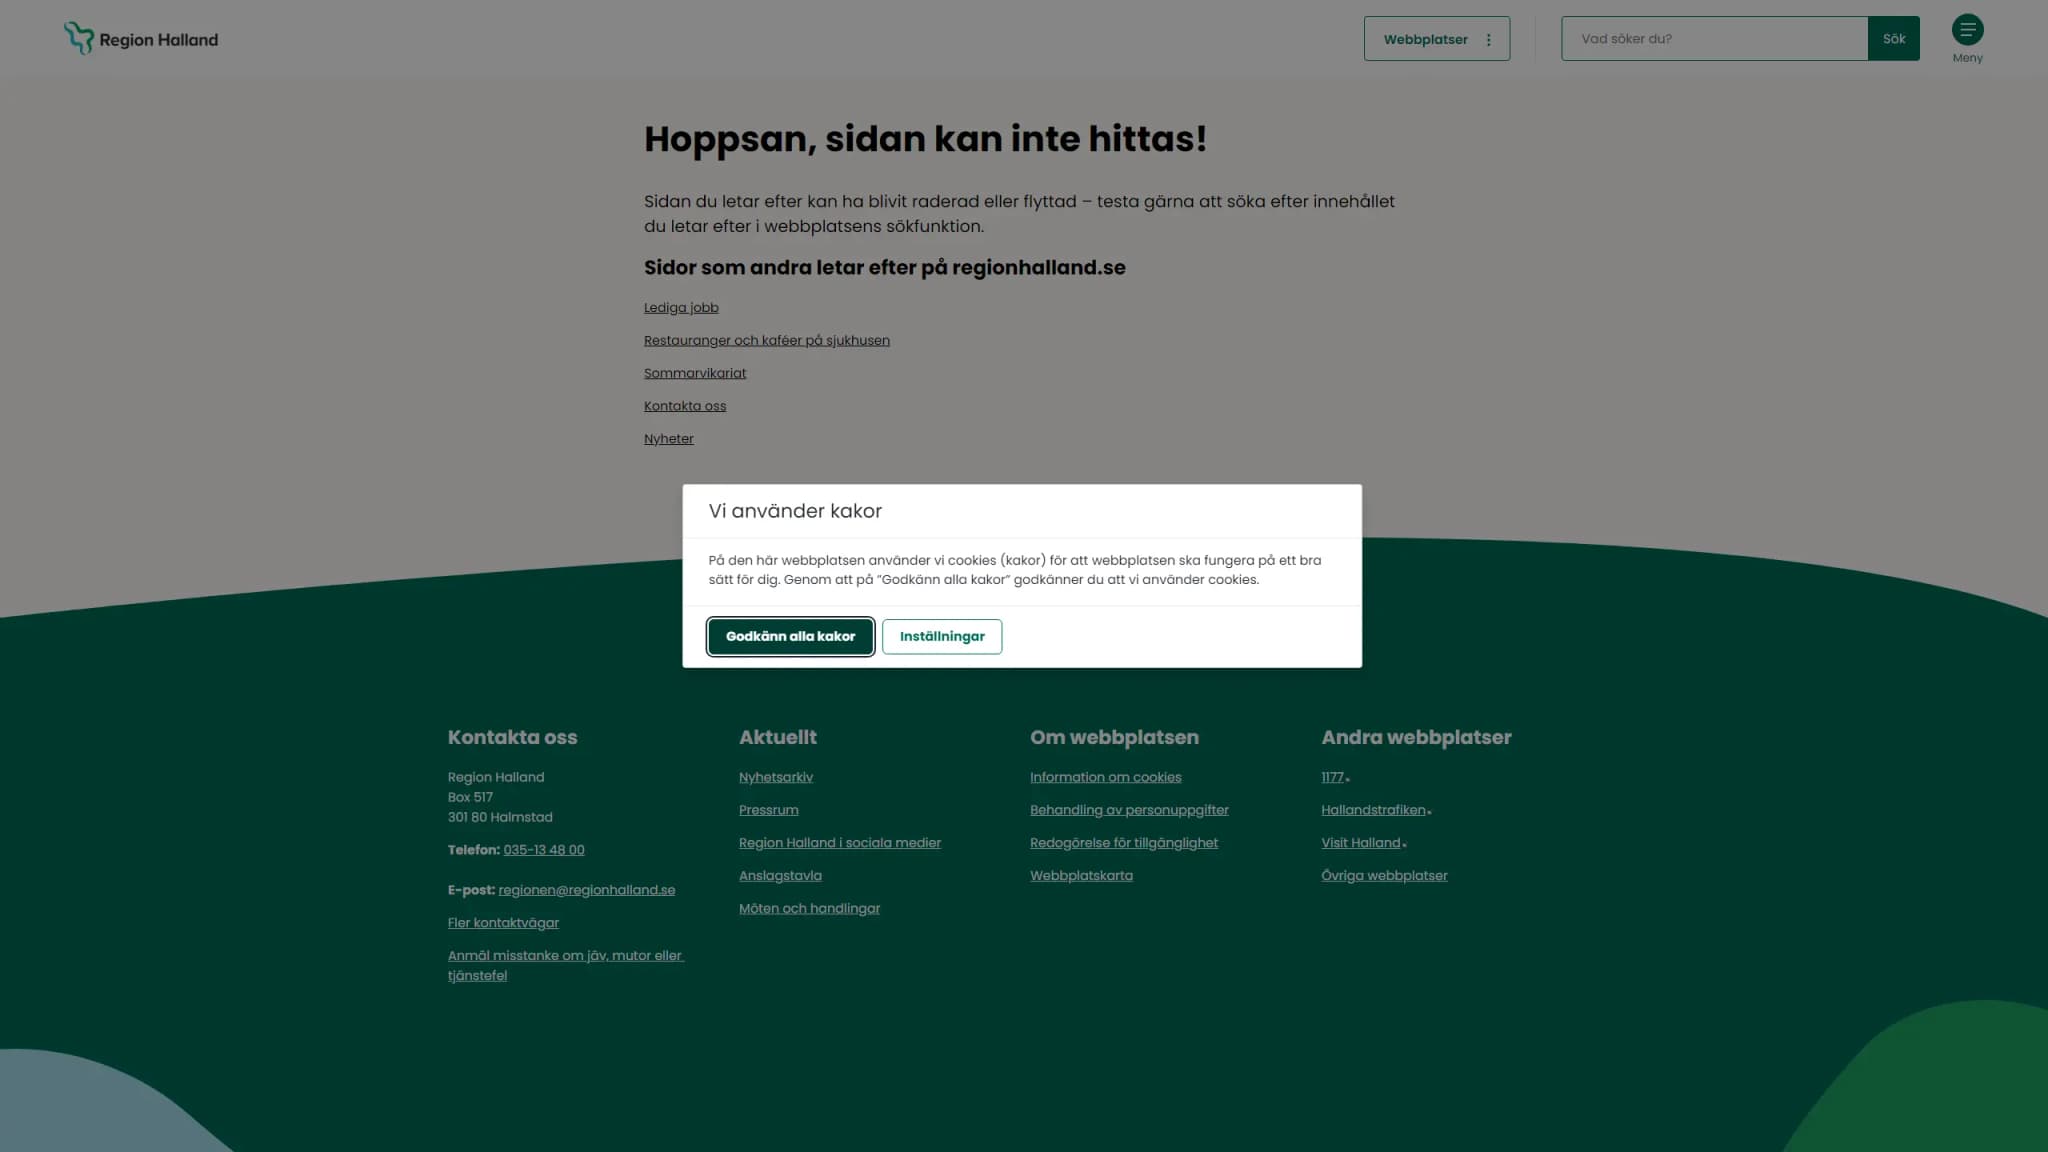This screenshot has width=2048, height=1152.
Task: Open the Lediga jobb link
Action: click(681, 308)
